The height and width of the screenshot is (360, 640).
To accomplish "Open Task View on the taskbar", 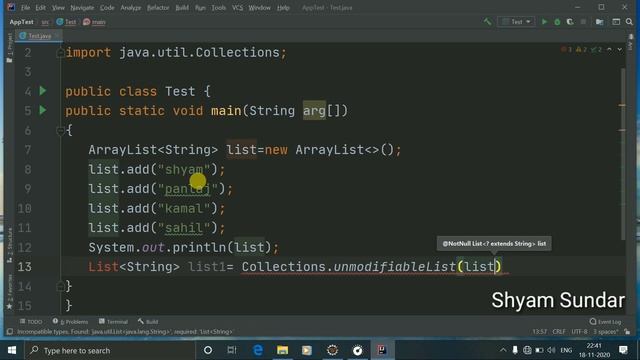I will click(x=232, y=350).
